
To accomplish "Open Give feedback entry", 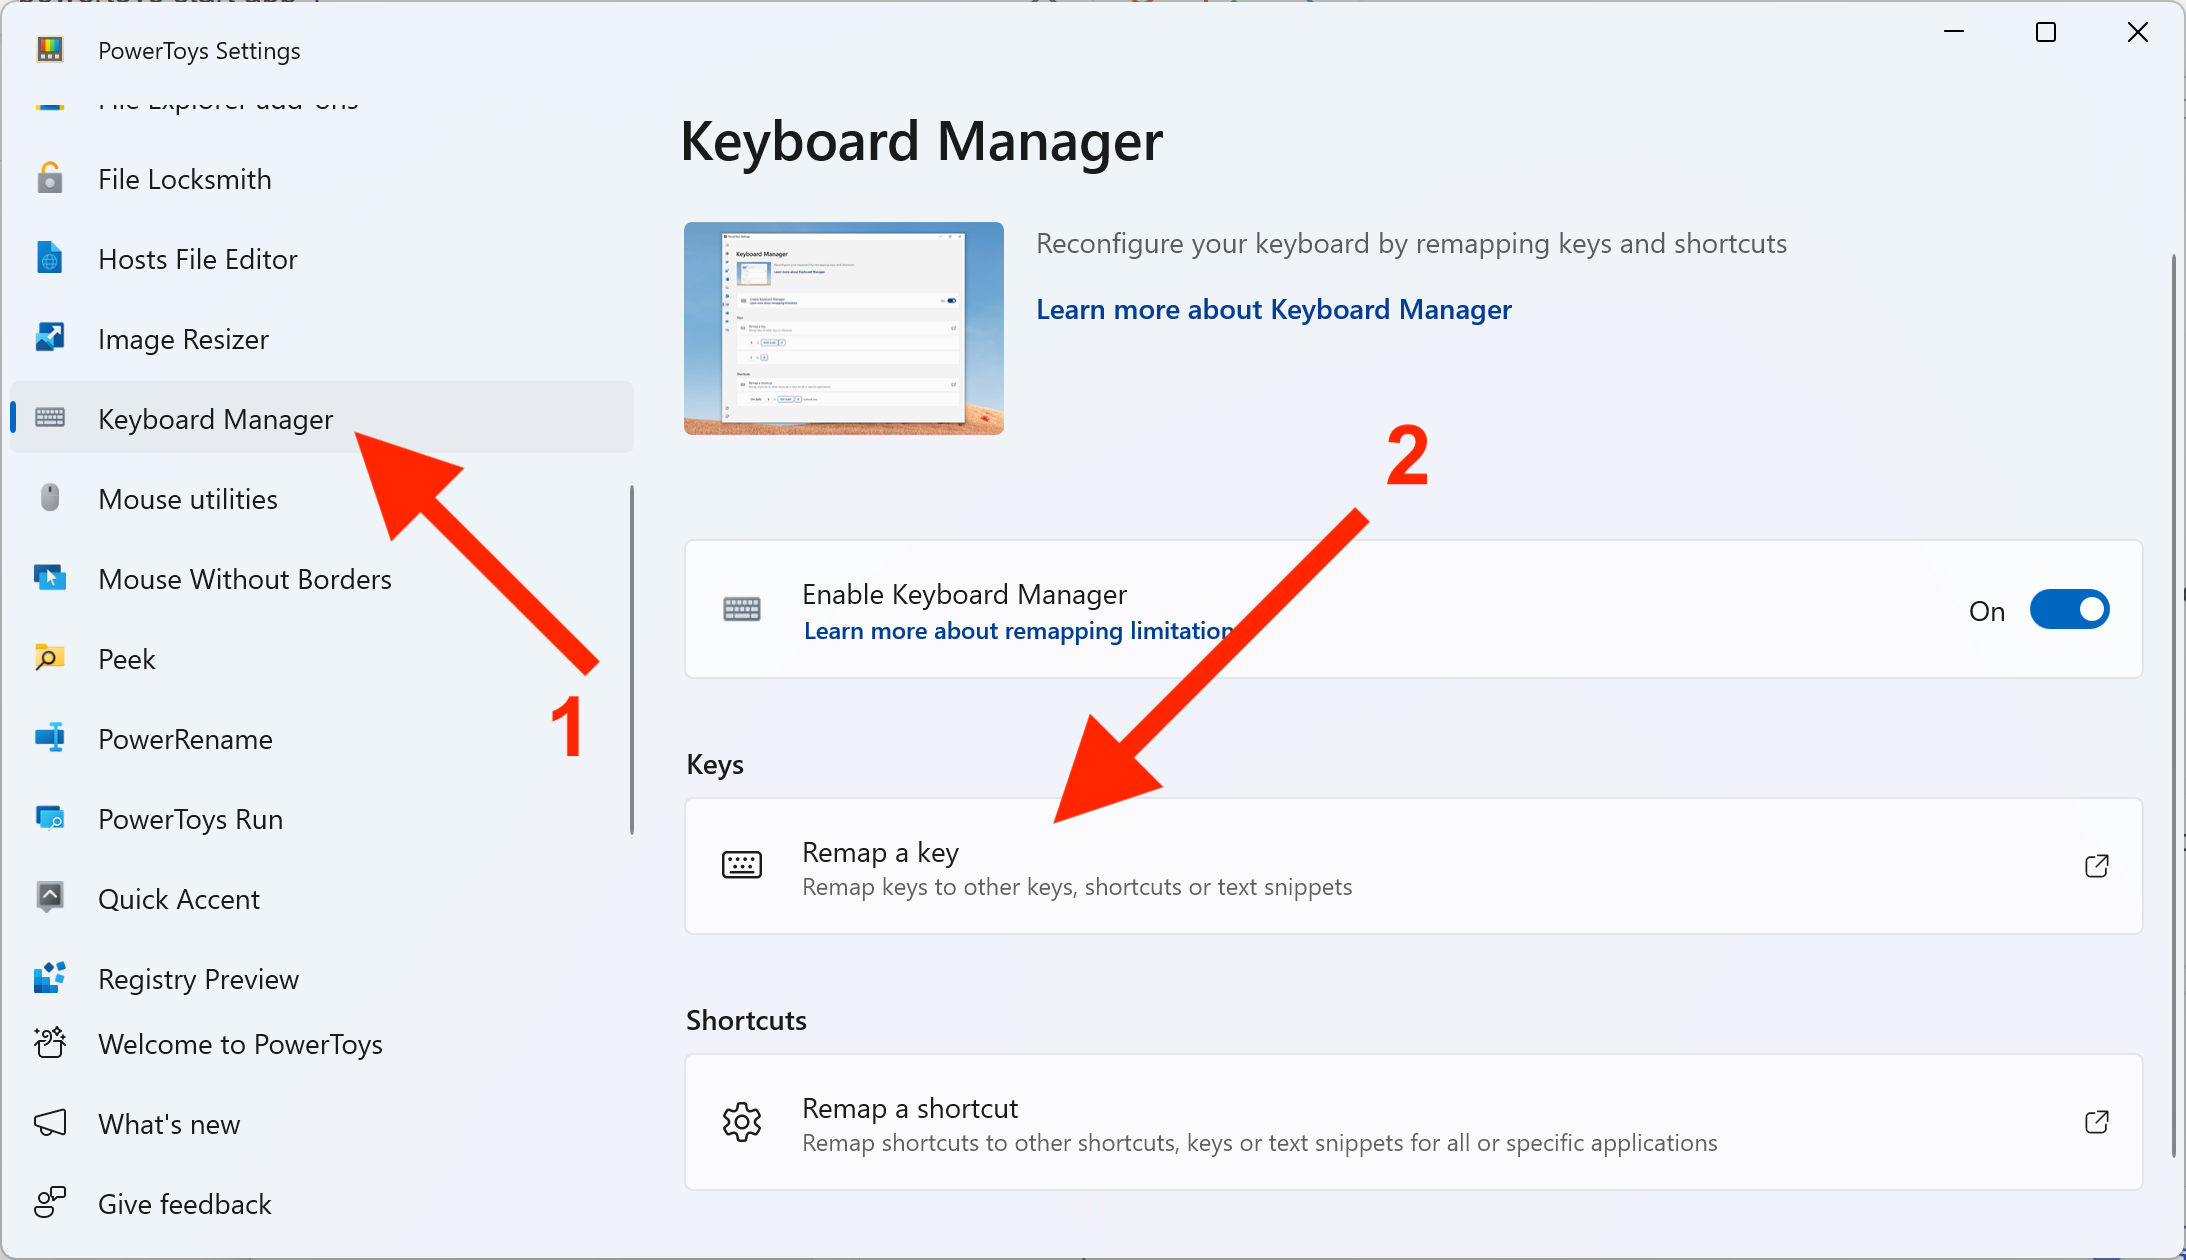I will tap(322, 1204).
